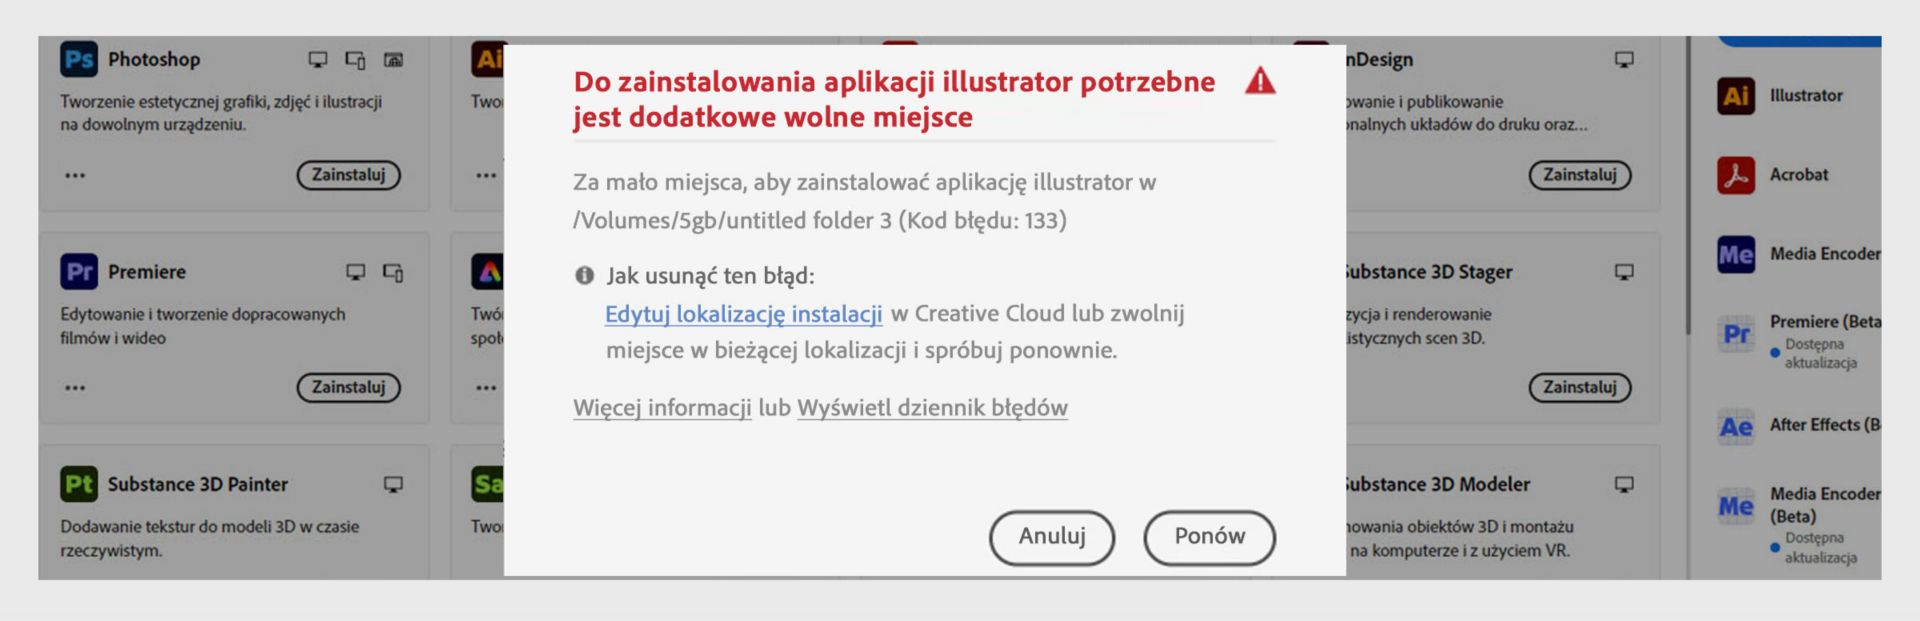
Task: Click the Substance 3D Painter icon
Action: click(79, 484)
